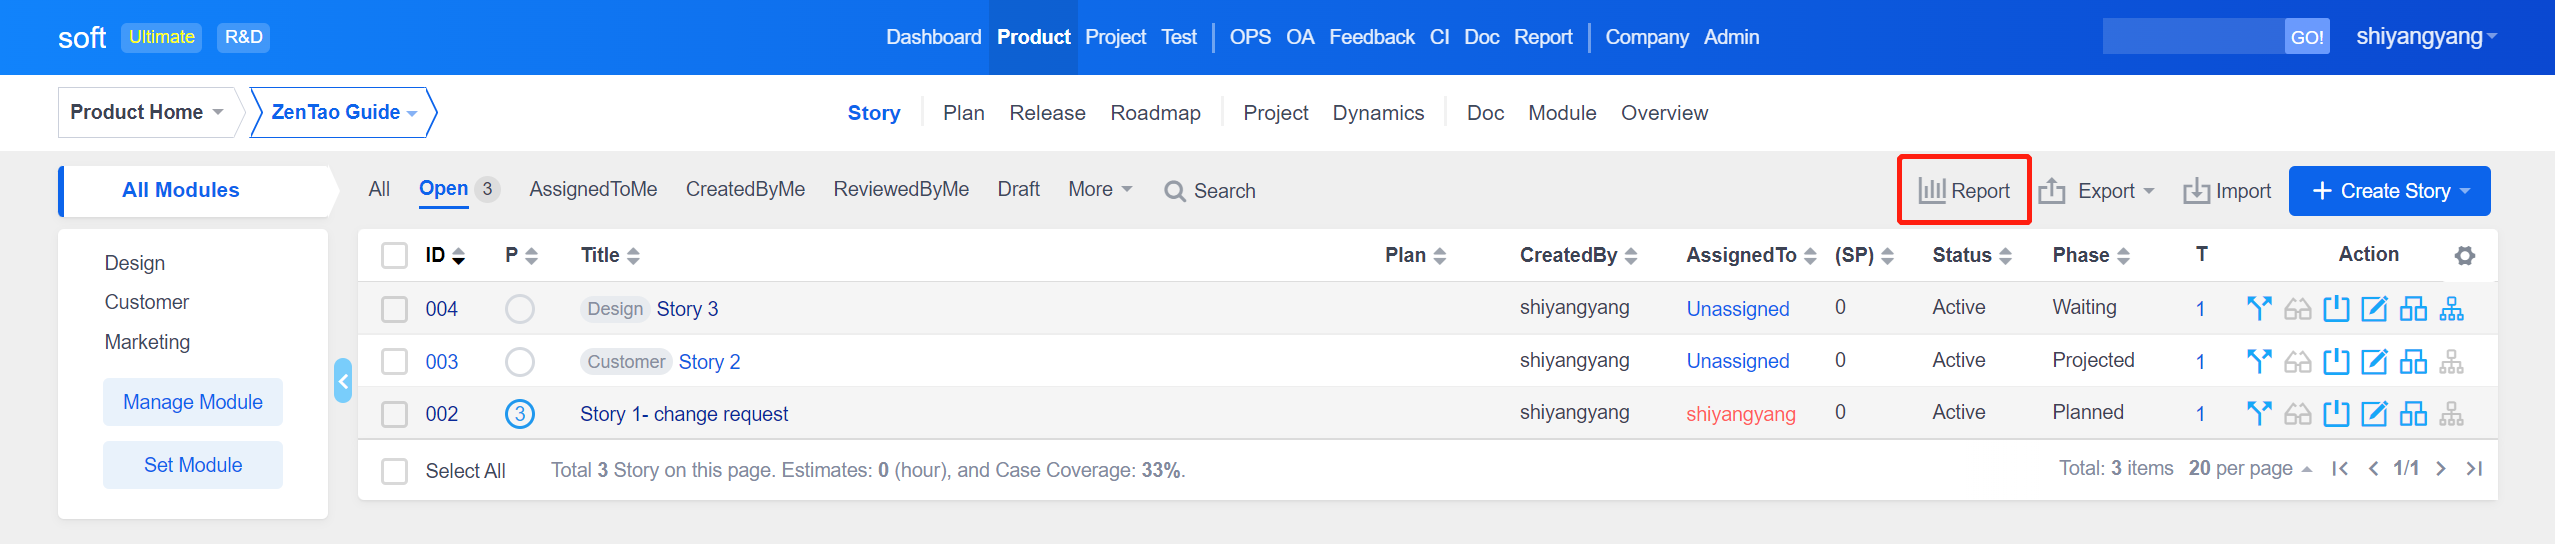
Task: Click the Manage Module button
Action: [193, 402]
